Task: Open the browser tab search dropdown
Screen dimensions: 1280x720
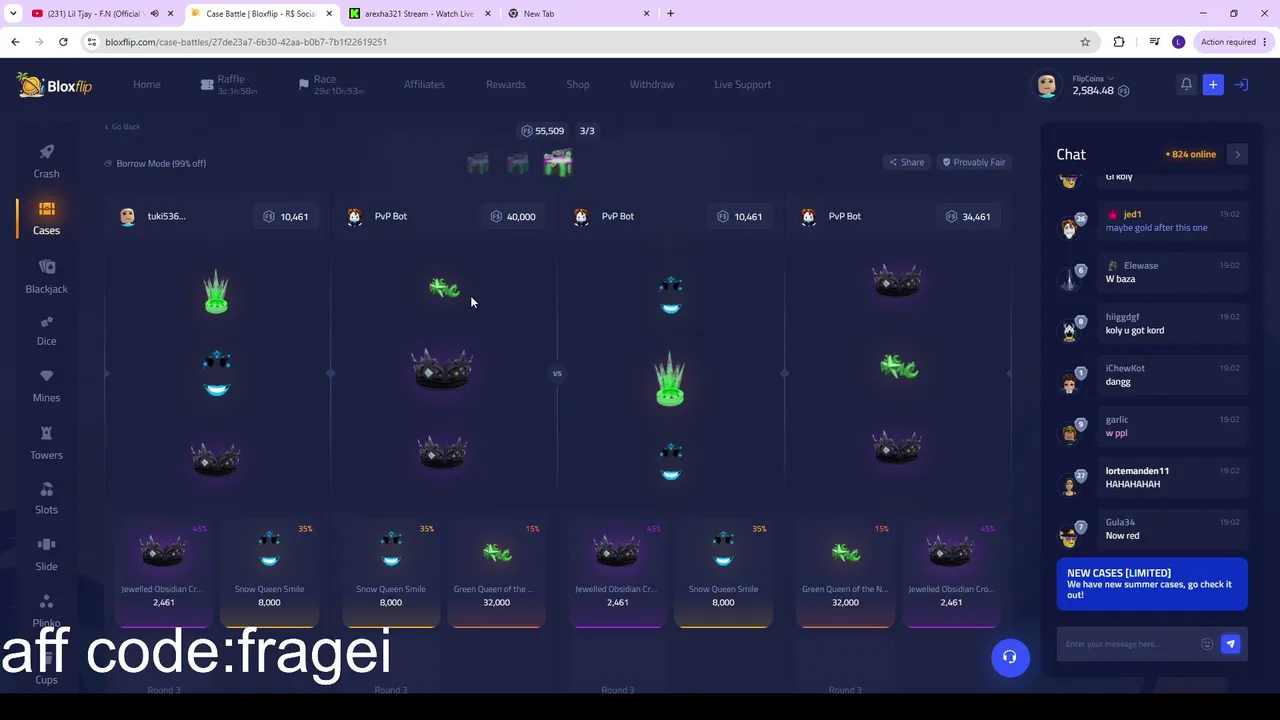Action: click(14, 14)
